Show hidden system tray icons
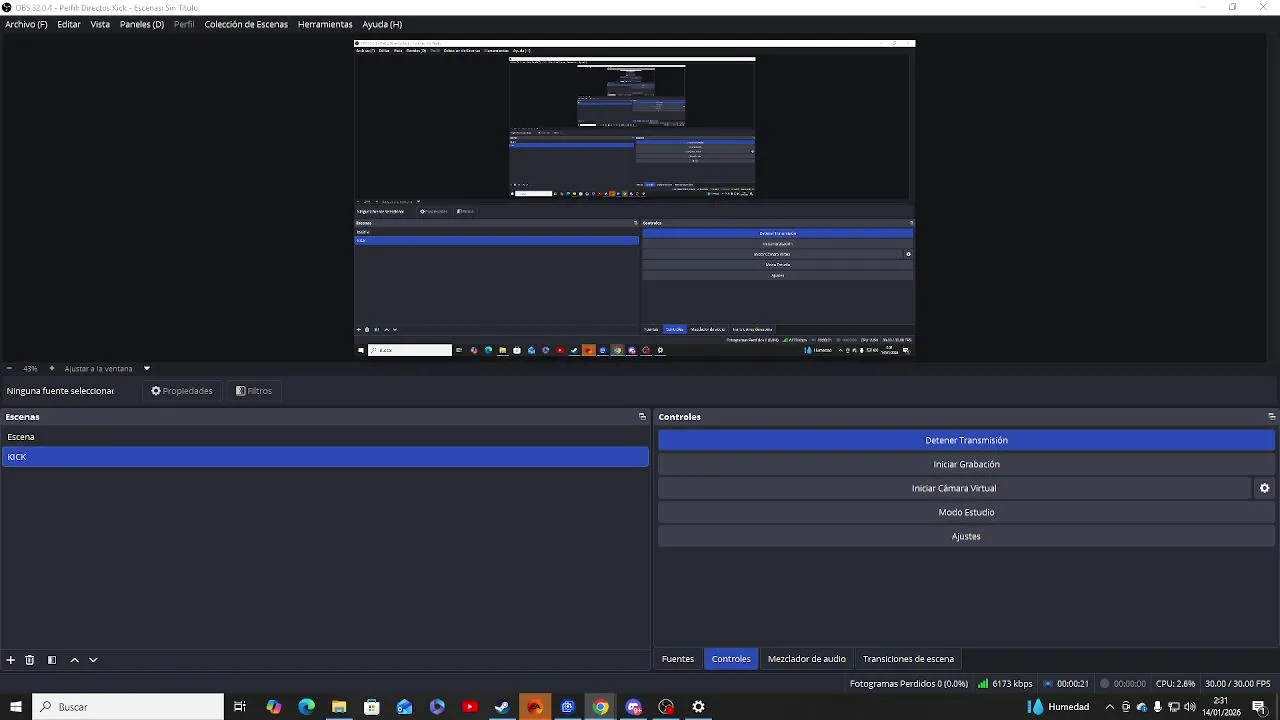Viewport: 1280px width, 720px height. [x=1109, y=707]
